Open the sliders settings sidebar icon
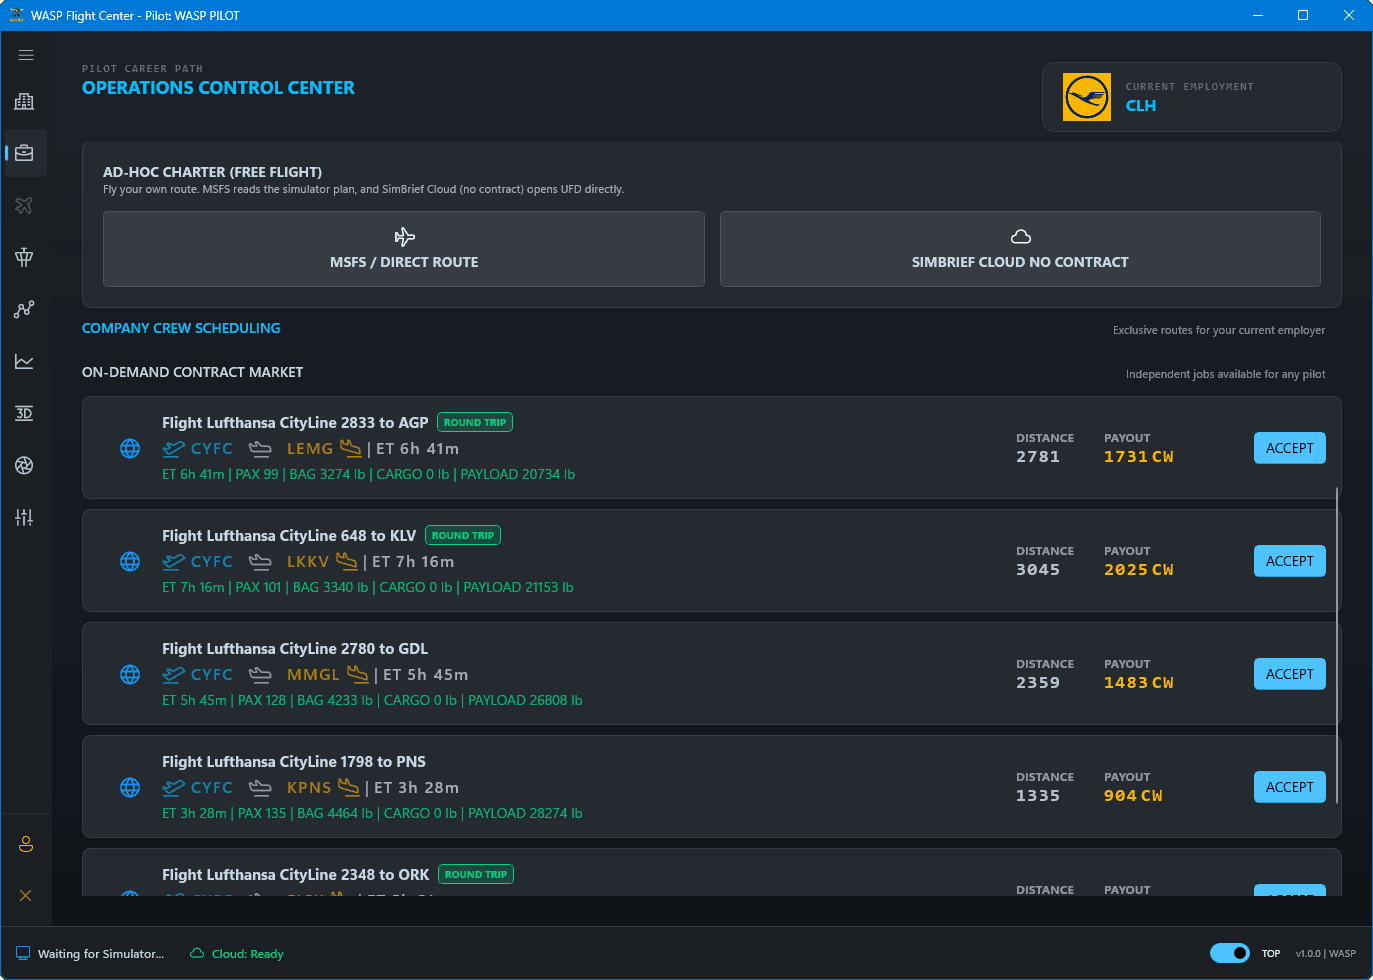 25,517
